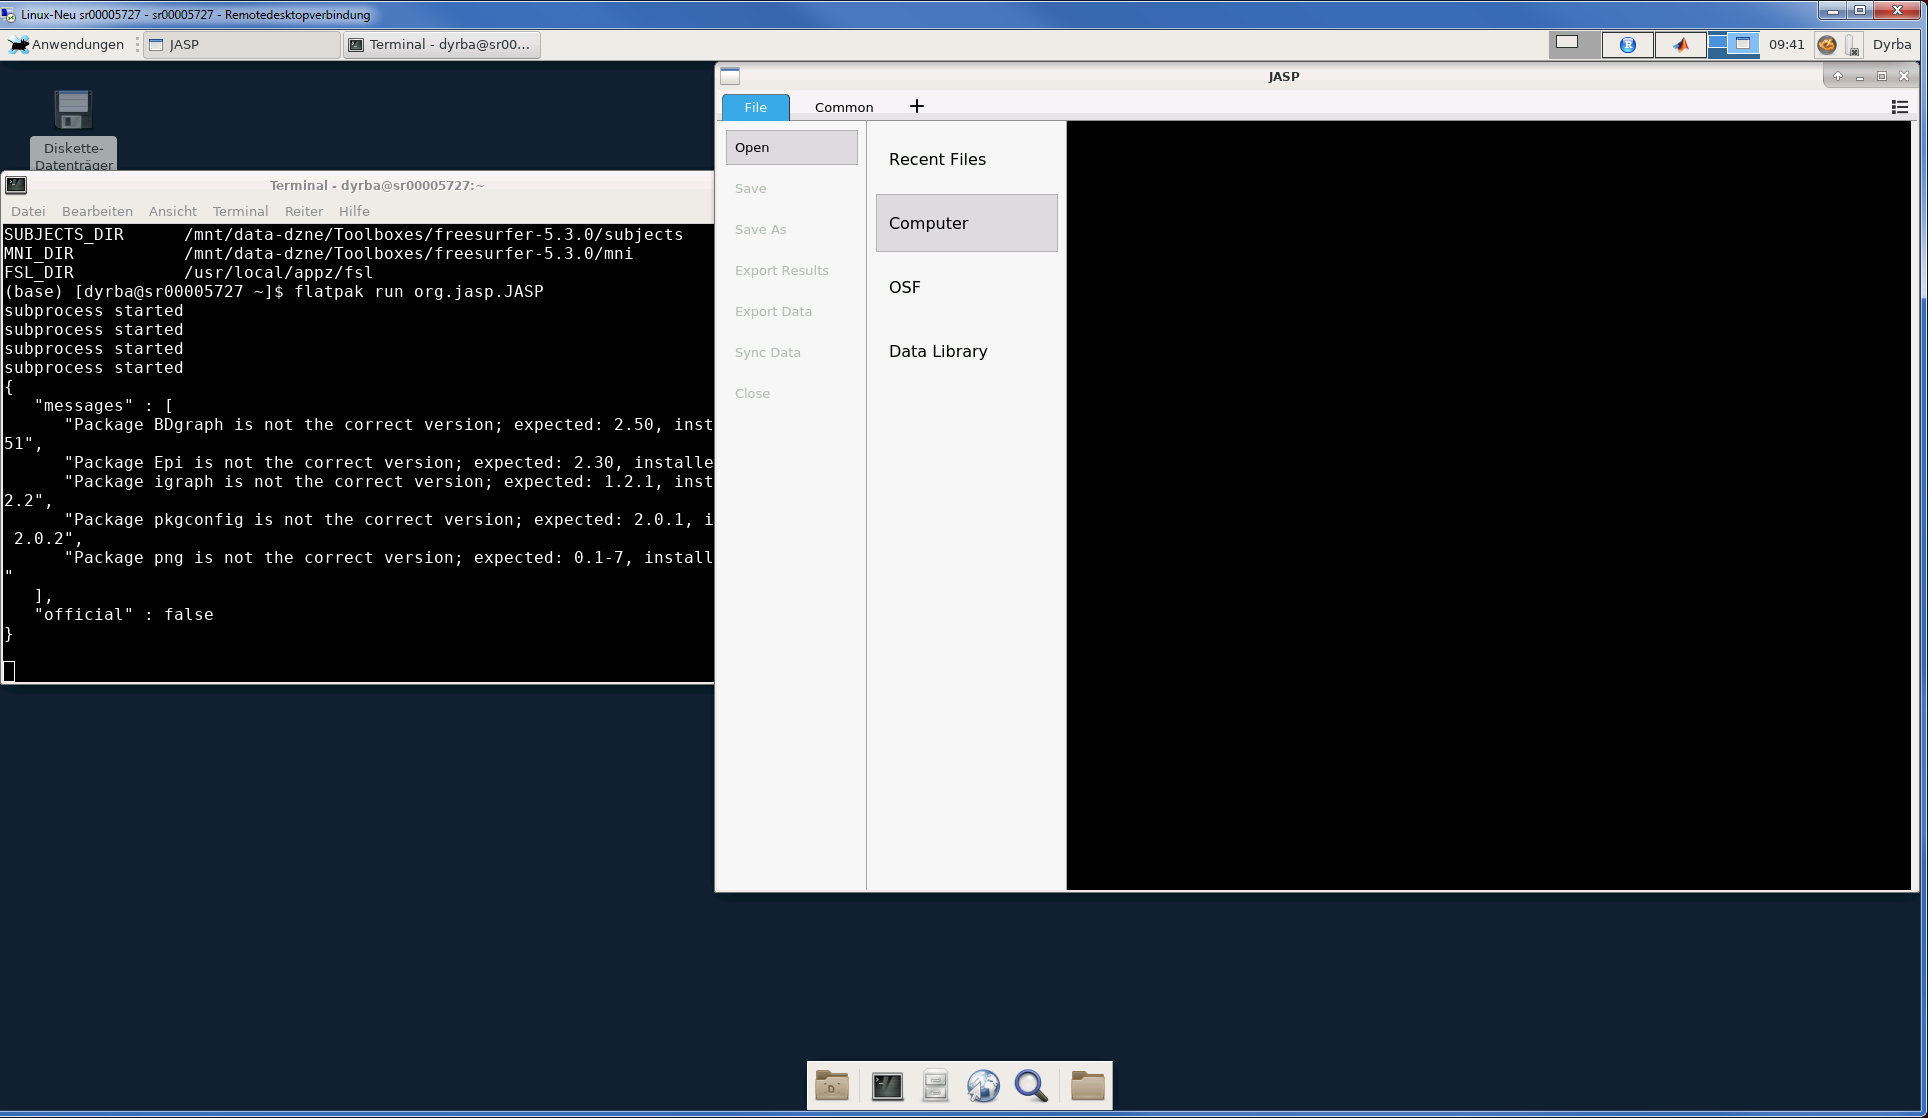Open the file manager cabinet icon in dock
Viewport: 1928px width, 1118px height.
[935, 1085]
